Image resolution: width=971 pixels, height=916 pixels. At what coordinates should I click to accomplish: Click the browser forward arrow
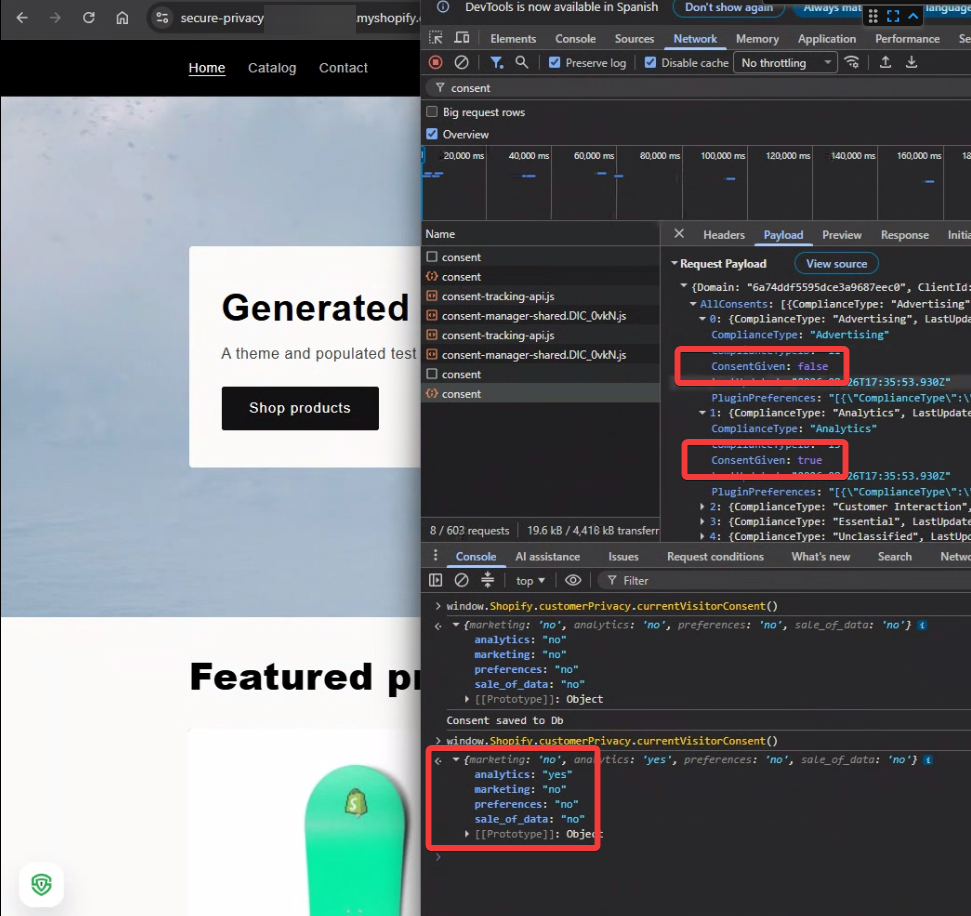click(x=55, y=18)
